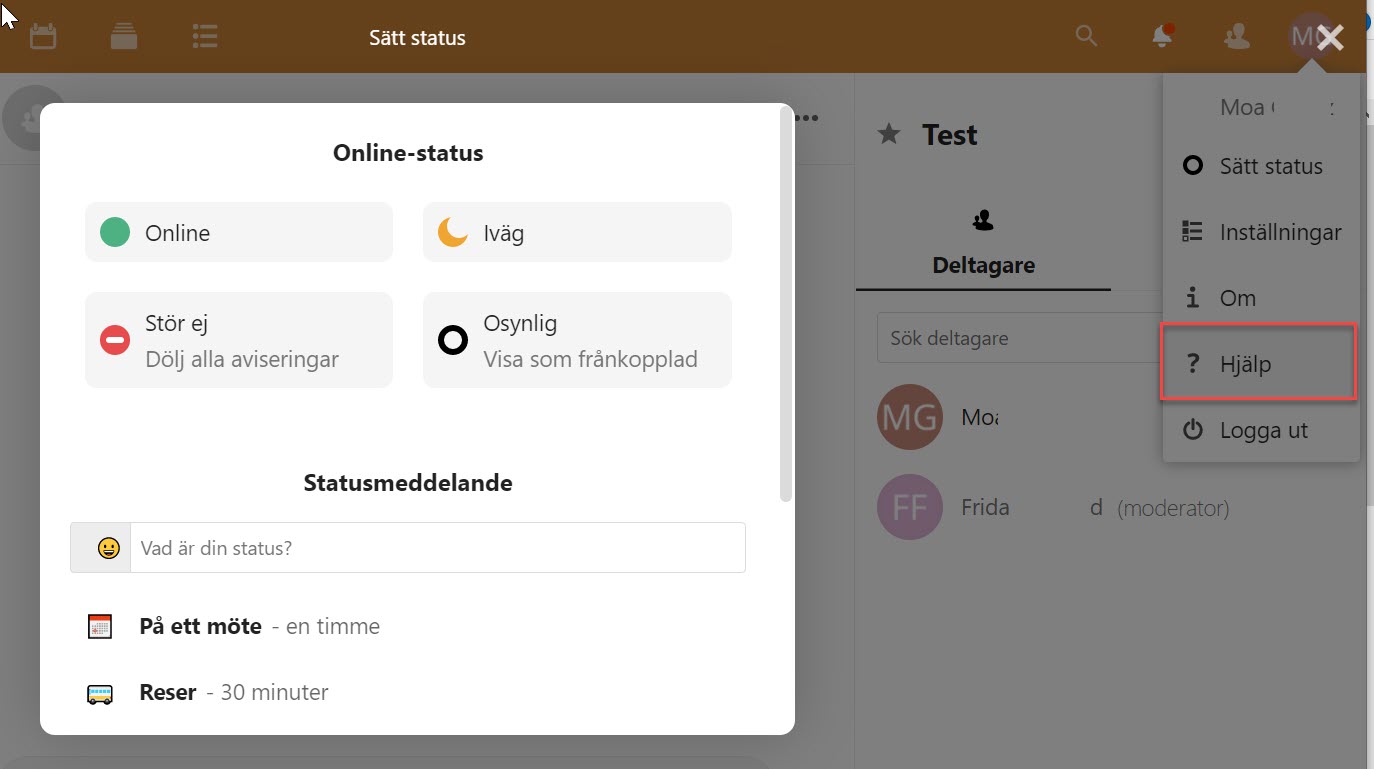Open Hjälp in user menu
The image size is (1374, 769).
coord(1258,364)
